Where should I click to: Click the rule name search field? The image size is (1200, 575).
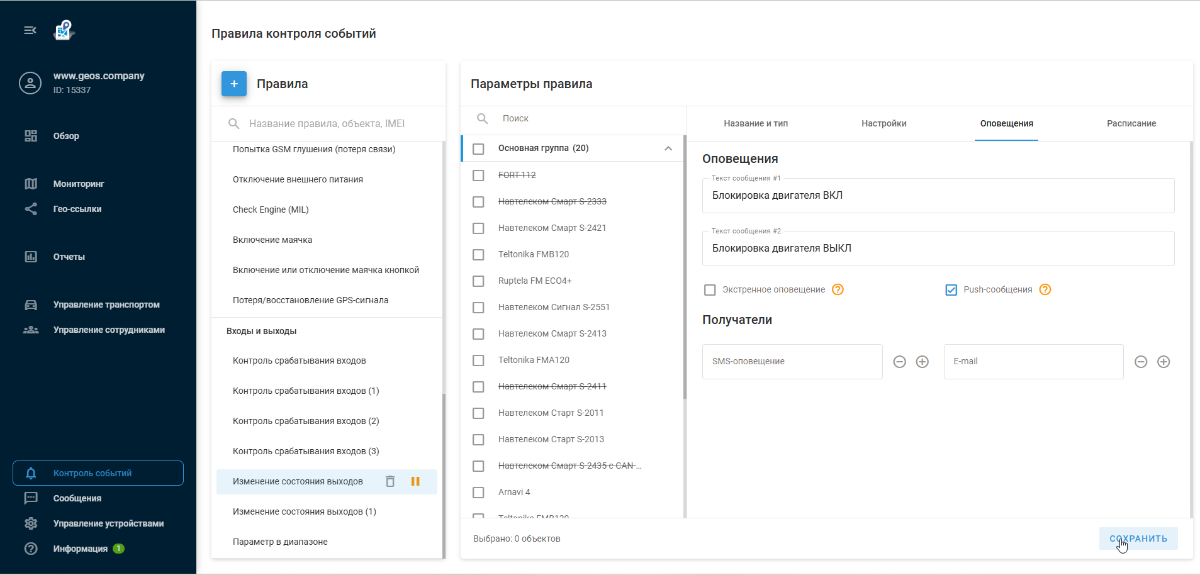pyautogui.click(x=327, y=124)
